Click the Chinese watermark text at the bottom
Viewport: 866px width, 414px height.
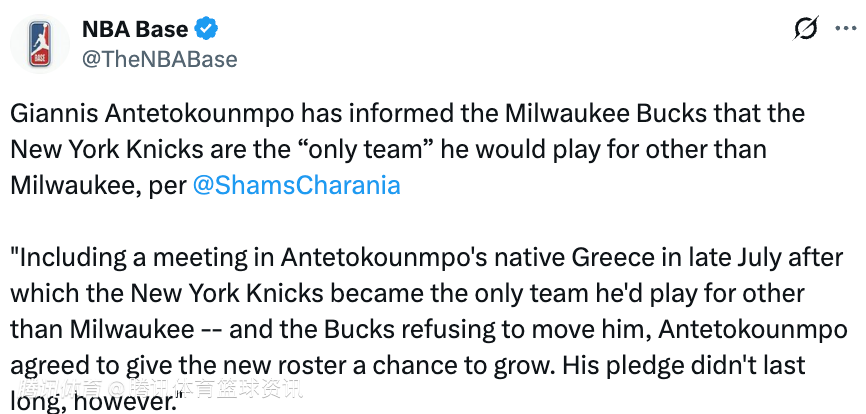coord(160,390)
